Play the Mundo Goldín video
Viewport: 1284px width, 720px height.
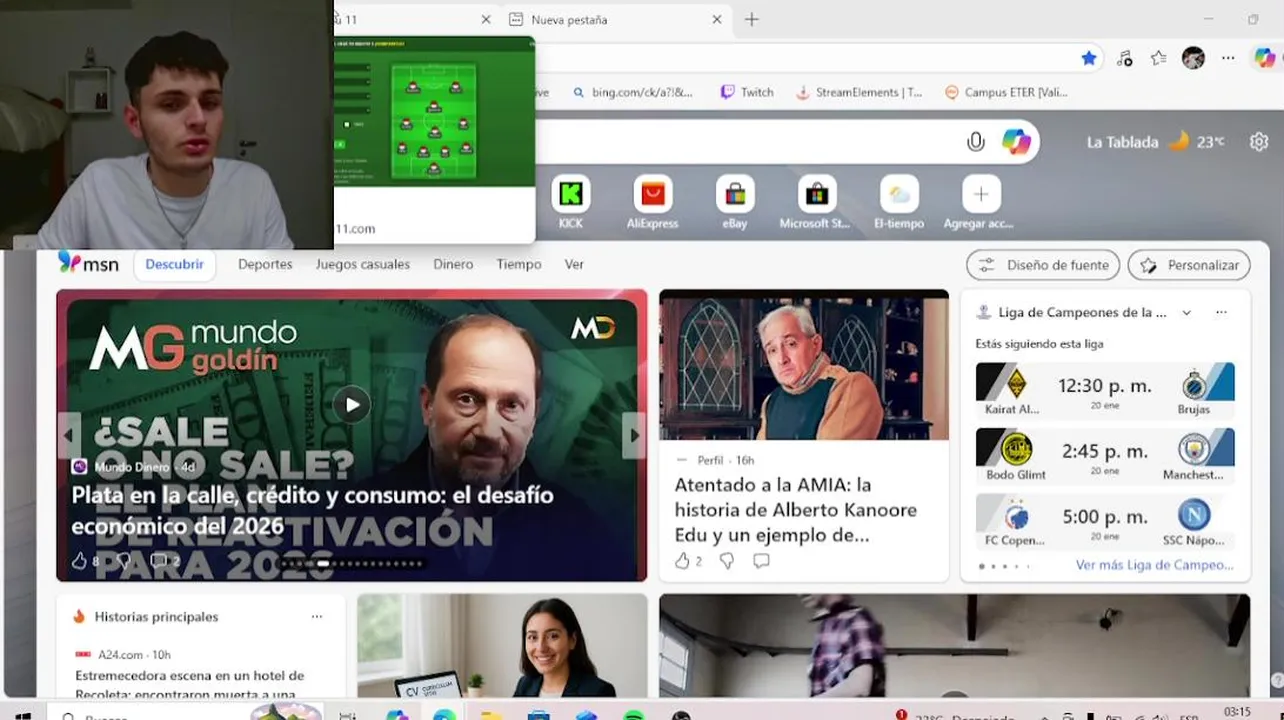(x=352, y=405)
